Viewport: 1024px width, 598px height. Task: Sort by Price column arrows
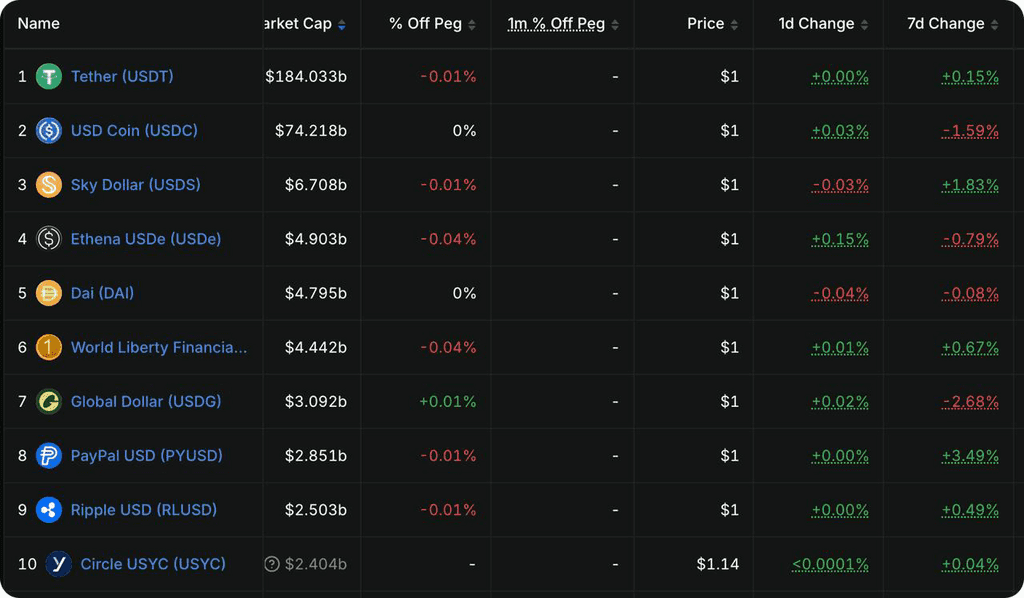pyautogui.click(x=734, y=25)
